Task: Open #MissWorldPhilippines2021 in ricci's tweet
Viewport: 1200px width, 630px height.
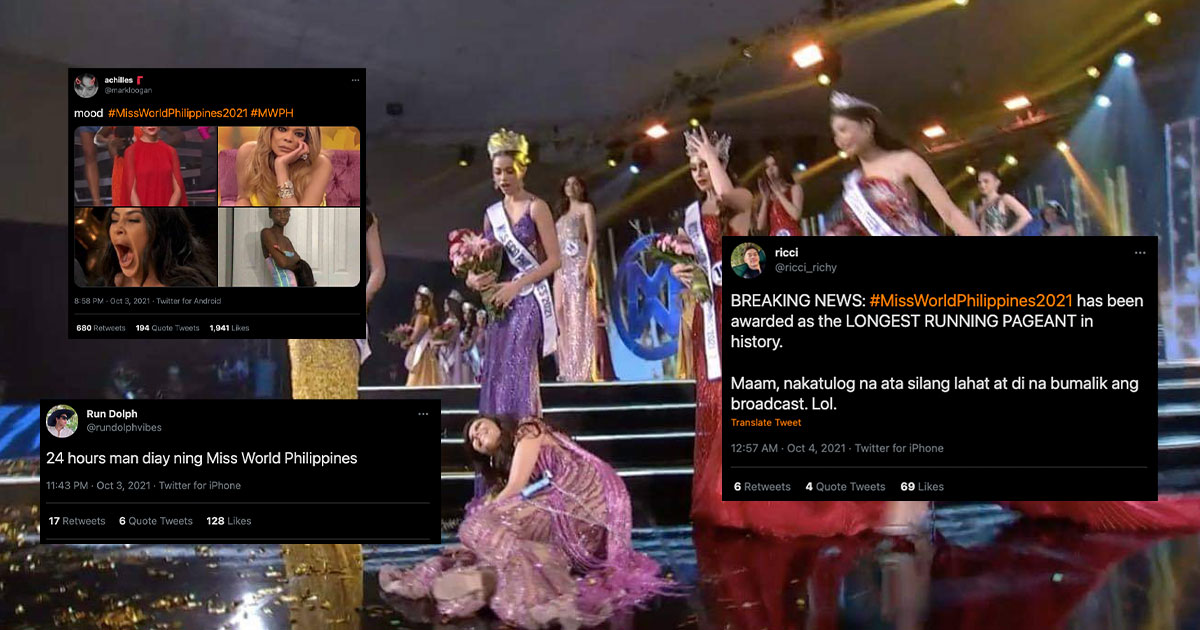Action: (970, 300)
